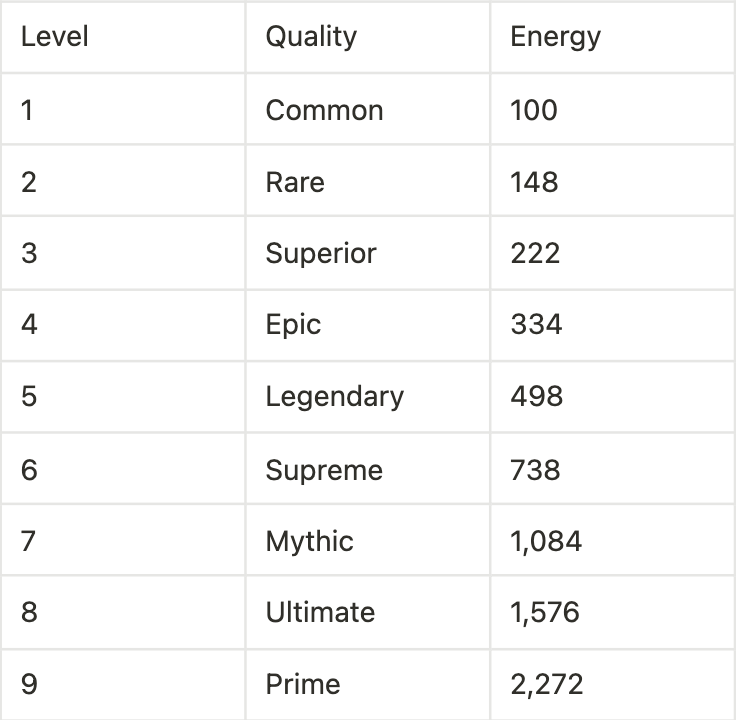Click the Rare quality cell
Image resolution: width=736 pixels, height=720 pixels.
coord(295,182)
